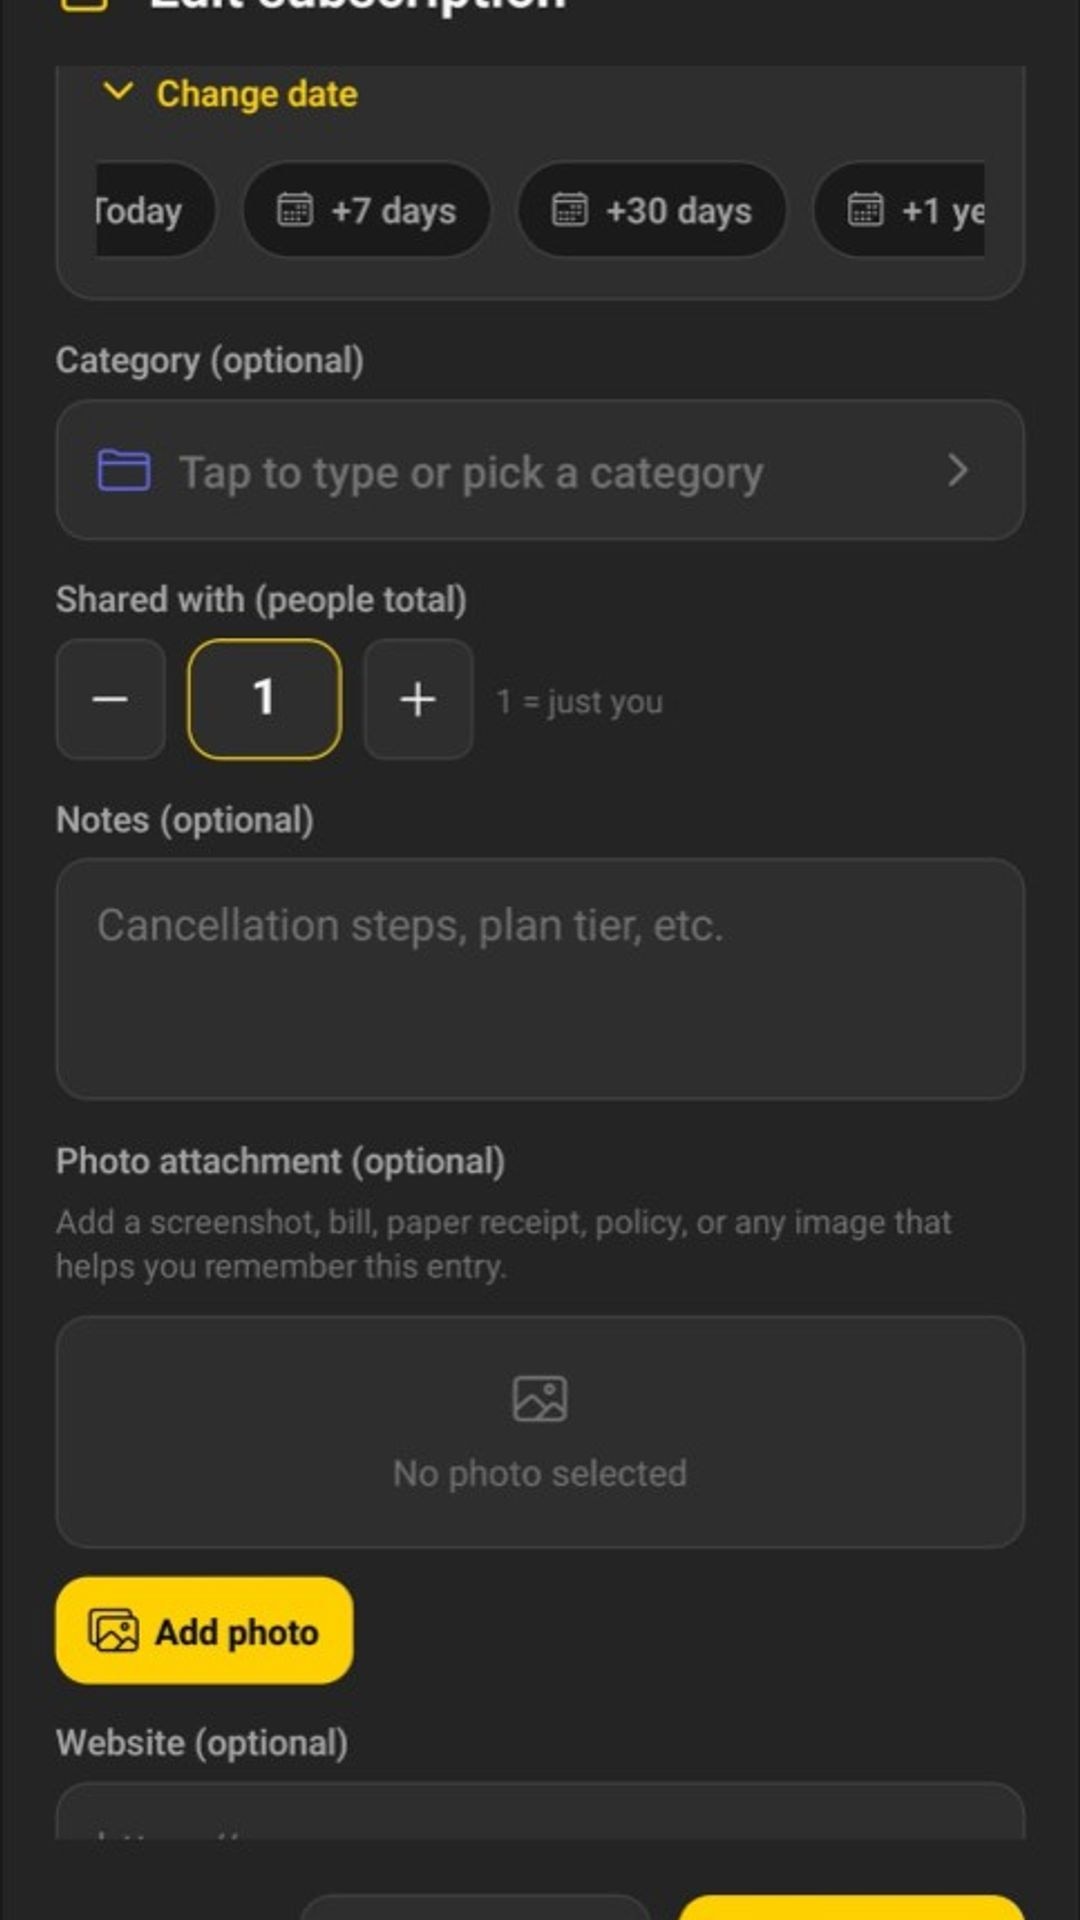This screenshot has height=1920, width=1080.
Task: Click inside the Notes text area
Action: click(540, 975)
